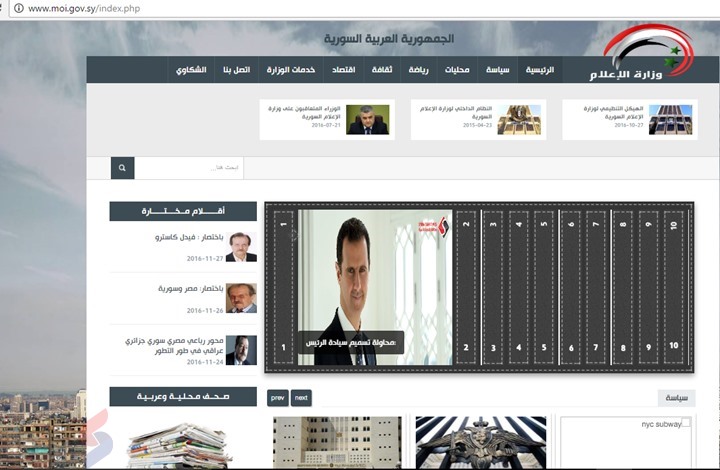
Task: Open the مصر وسورية article link
Action: click(177, 289)
